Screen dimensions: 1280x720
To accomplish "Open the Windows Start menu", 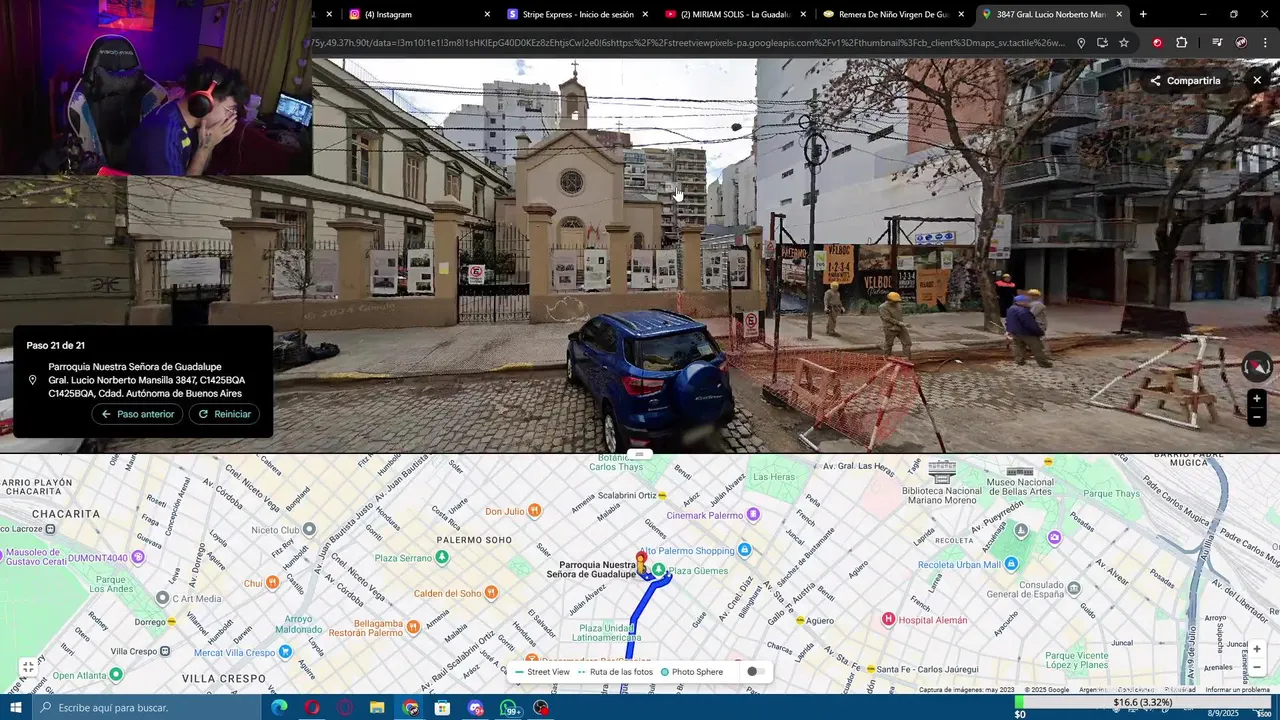I will pyautogui.click(x=15, y=708).
